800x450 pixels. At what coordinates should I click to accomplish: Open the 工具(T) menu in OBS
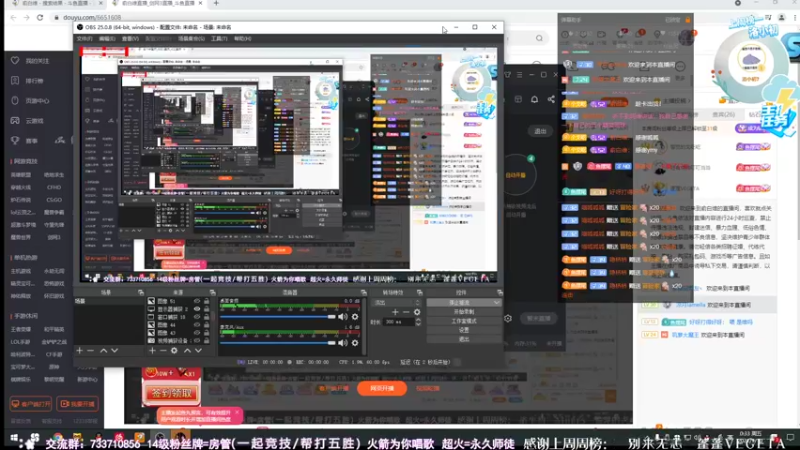coord(219,39)
